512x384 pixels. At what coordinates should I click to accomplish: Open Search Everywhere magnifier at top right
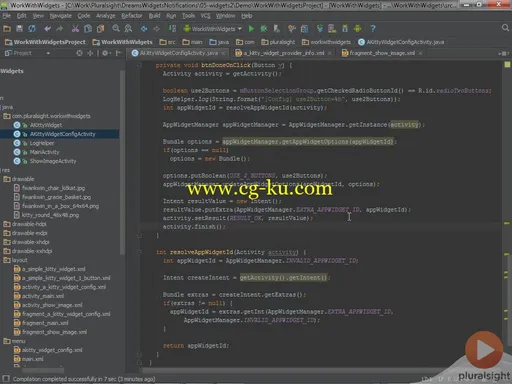tap(505, 28)
